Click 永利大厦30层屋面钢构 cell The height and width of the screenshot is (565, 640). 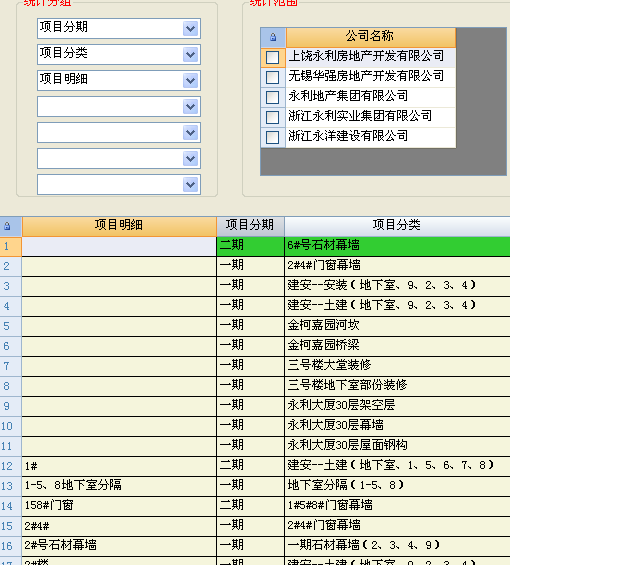click(x=397, y=447)
